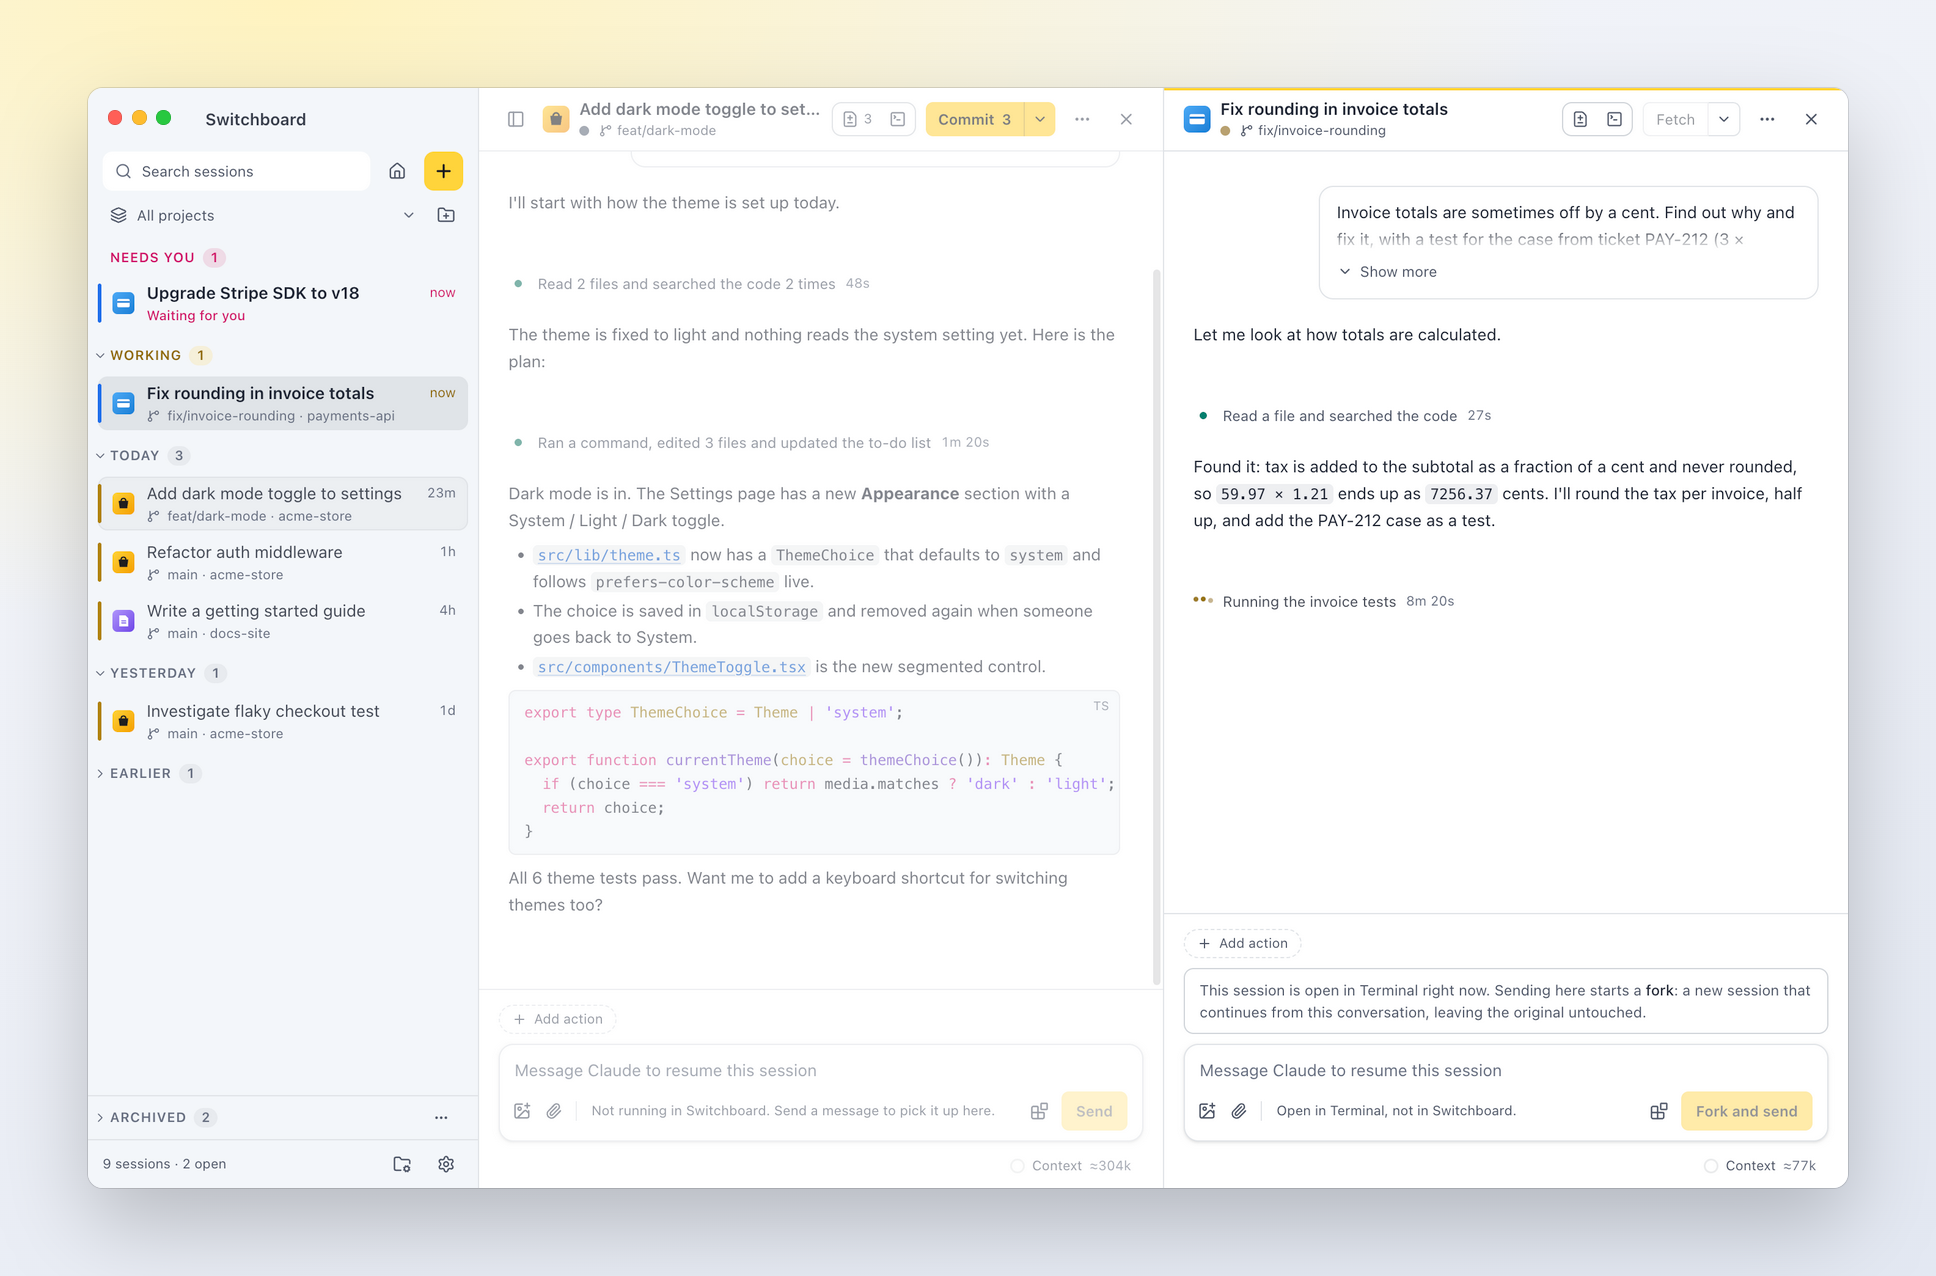Click the action grid icon beside the Send button
The image size is (1936, 1276).
click(1039, 1111)
